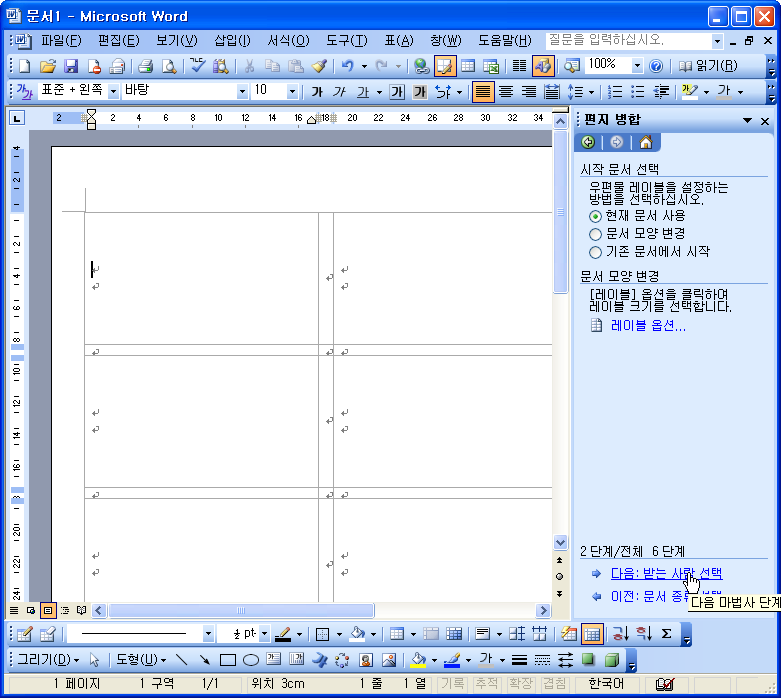Viewport: 781px width, 698px height.
Task: Activate the format painter brush
Action: coord(319,66)
